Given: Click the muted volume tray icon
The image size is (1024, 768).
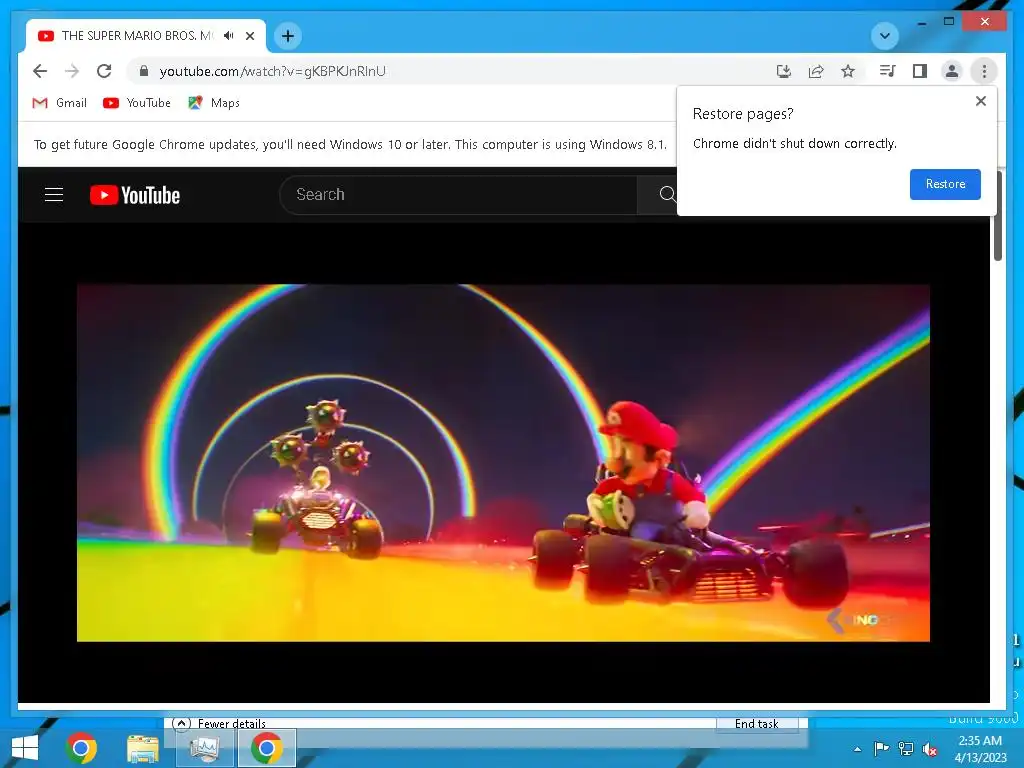Looking at the screenshot, I should point(930,749).
